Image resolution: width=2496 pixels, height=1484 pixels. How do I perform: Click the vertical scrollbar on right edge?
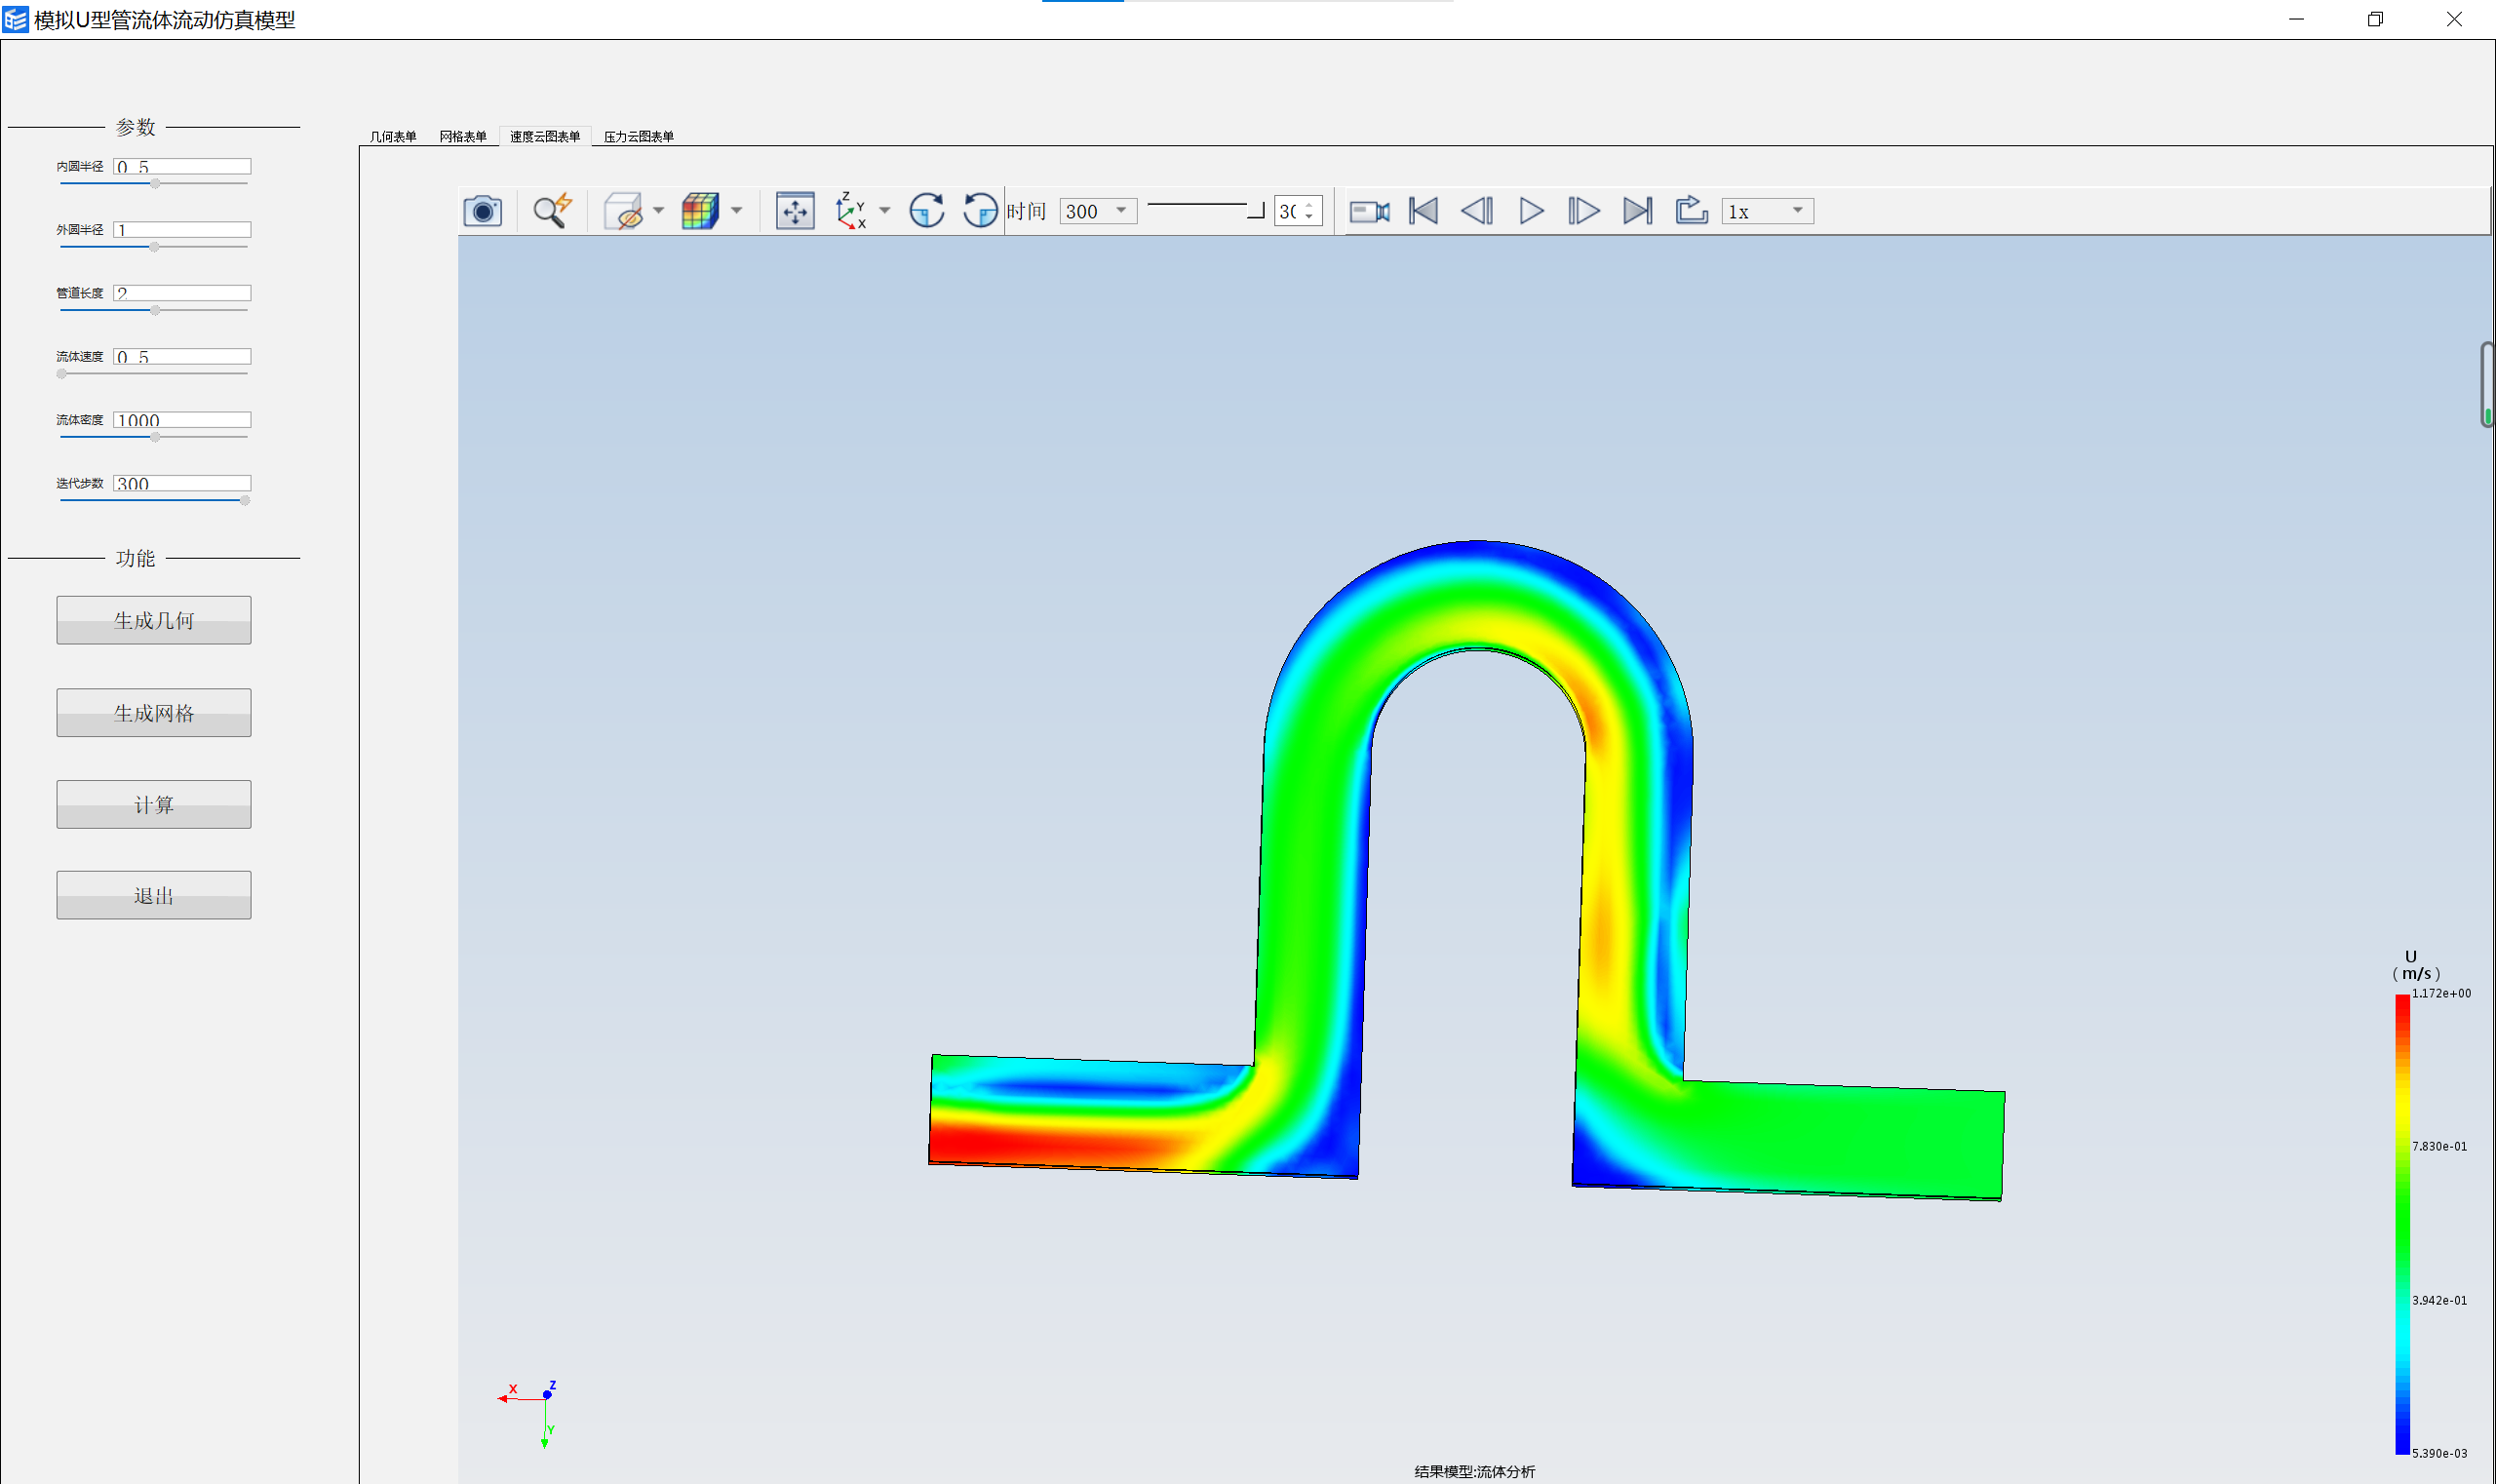click(2487, 385)
